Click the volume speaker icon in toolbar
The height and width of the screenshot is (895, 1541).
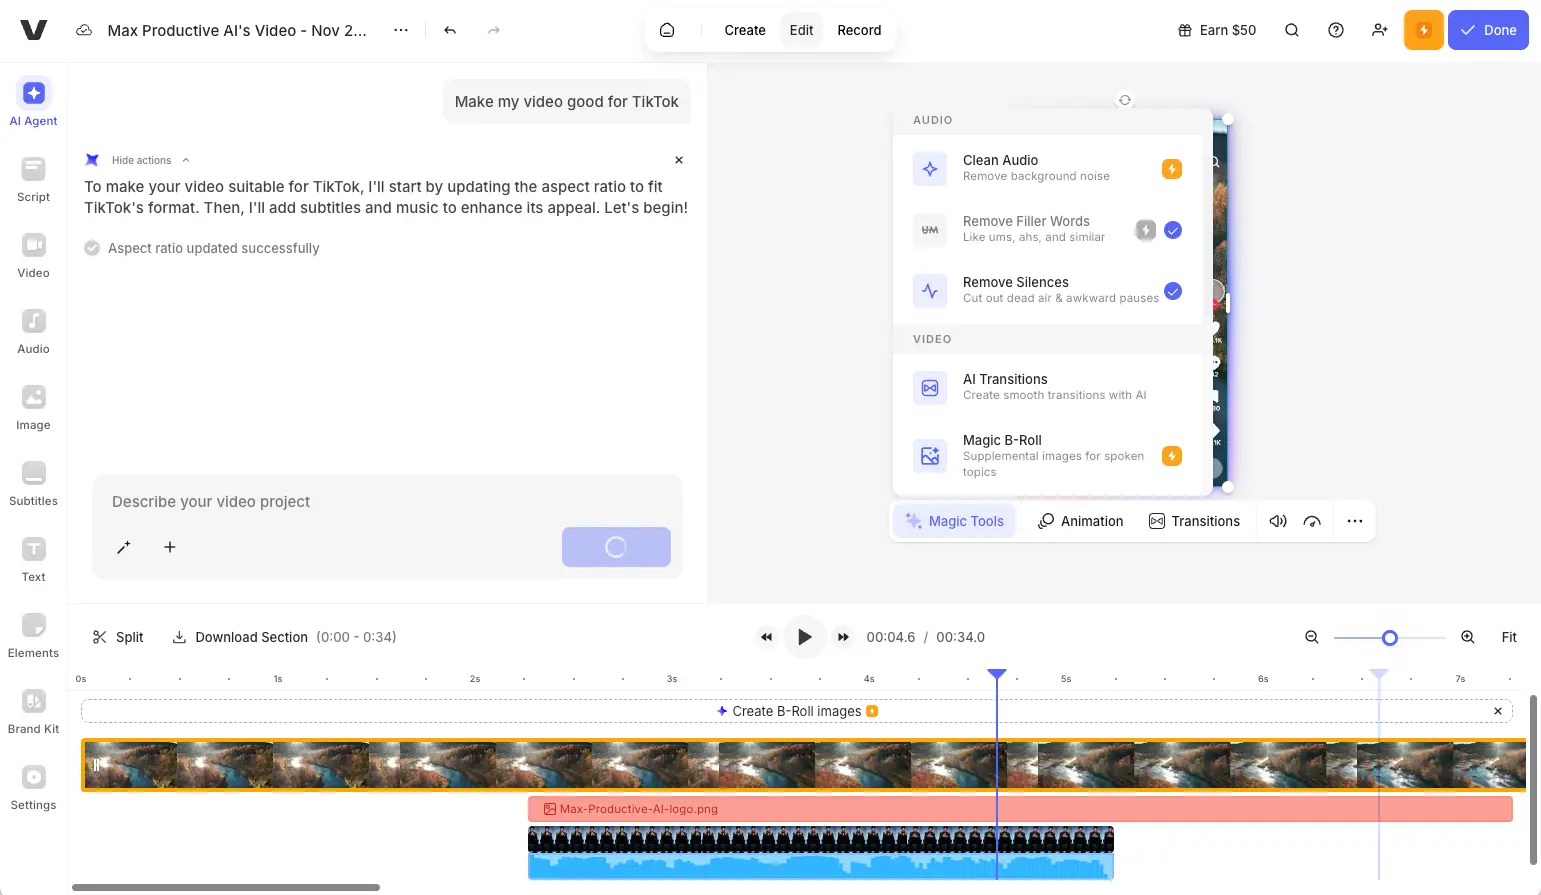pos(1277,521)
